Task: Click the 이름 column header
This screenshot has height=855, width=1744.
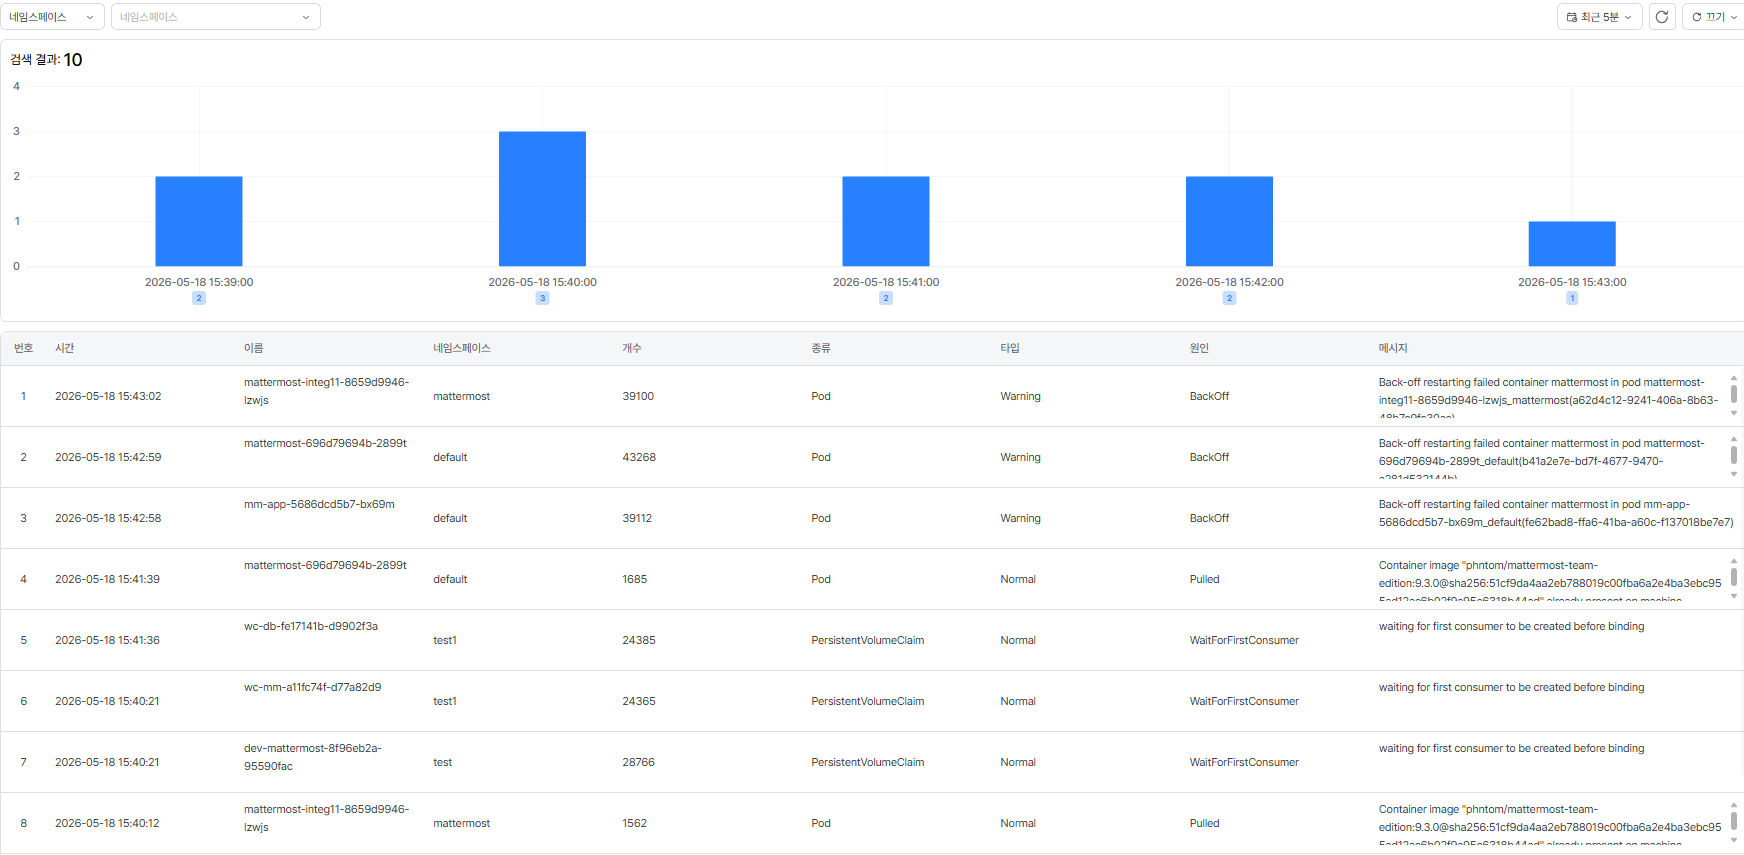Action: (254, 348)
